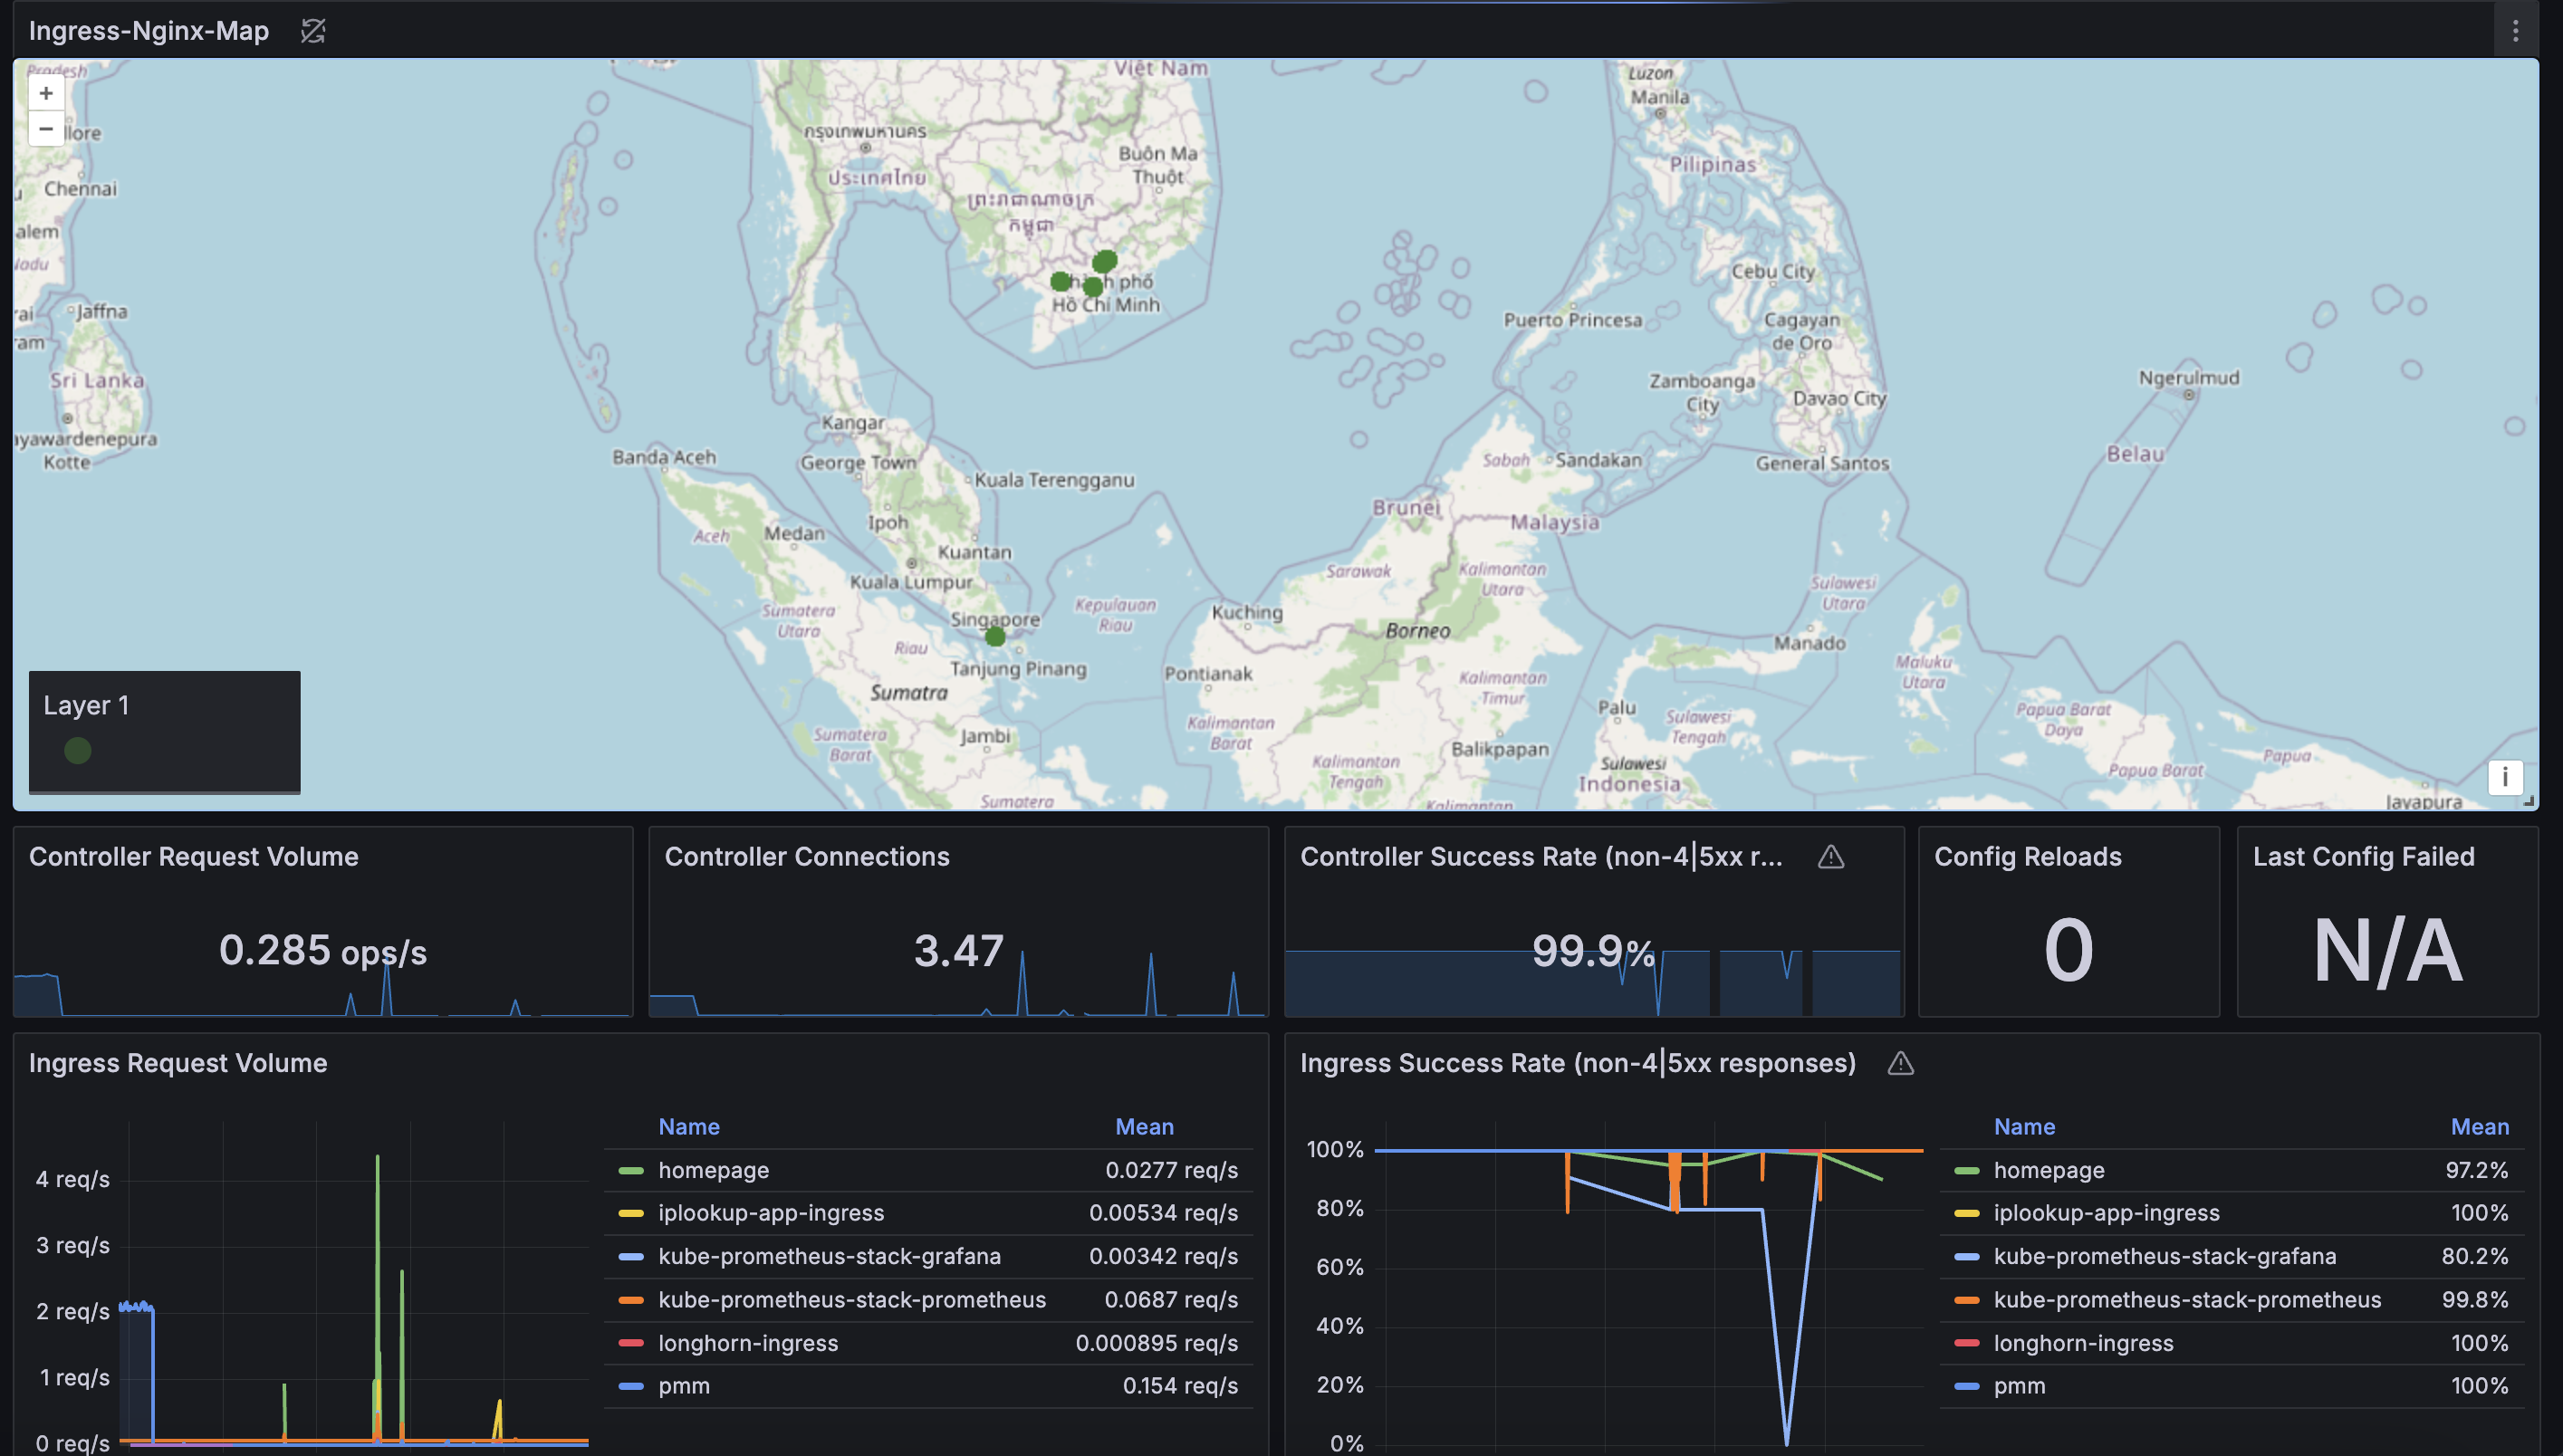Click the Singapore map marker
The image size is (2563, 1456).
995,636
